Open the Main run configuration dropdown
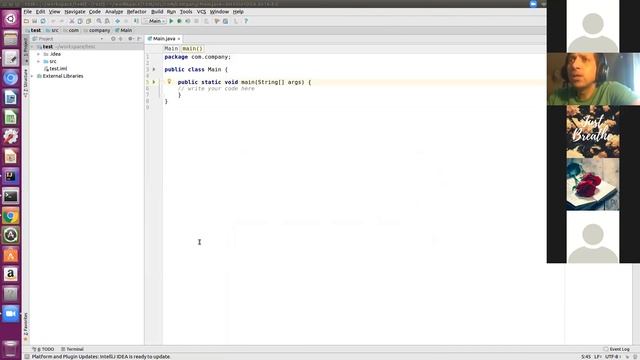 (155, 21)
